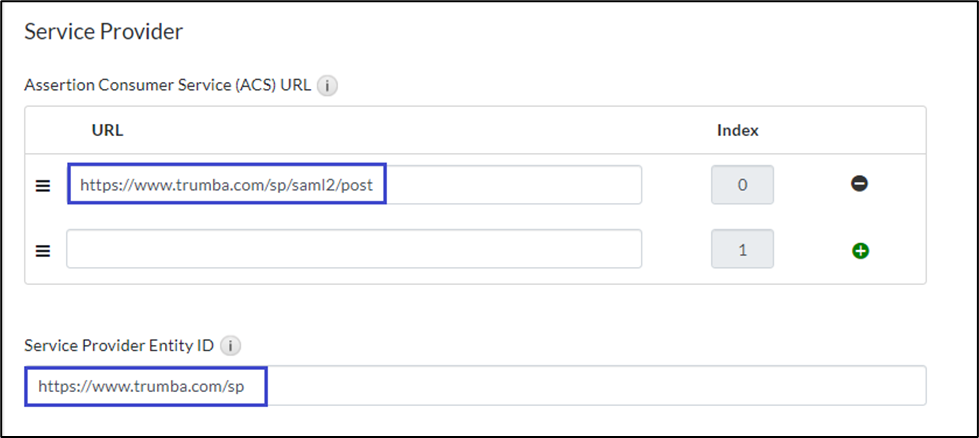Click the Service Provider Entity ID label

click(119, 346)
